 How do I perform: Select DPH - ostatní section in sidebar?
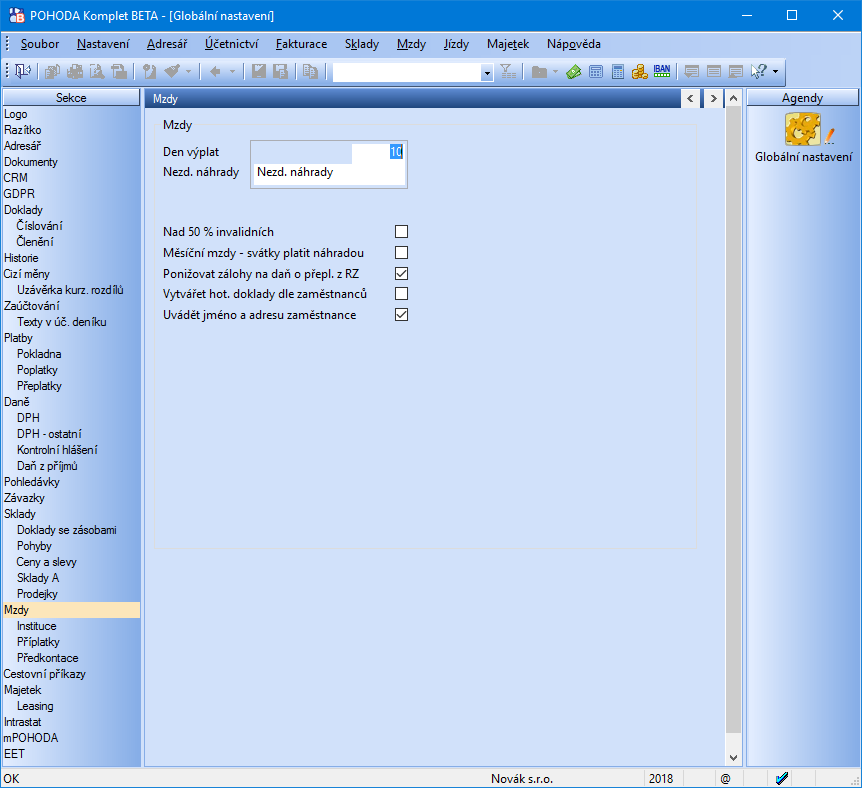[x=49, y=434]
